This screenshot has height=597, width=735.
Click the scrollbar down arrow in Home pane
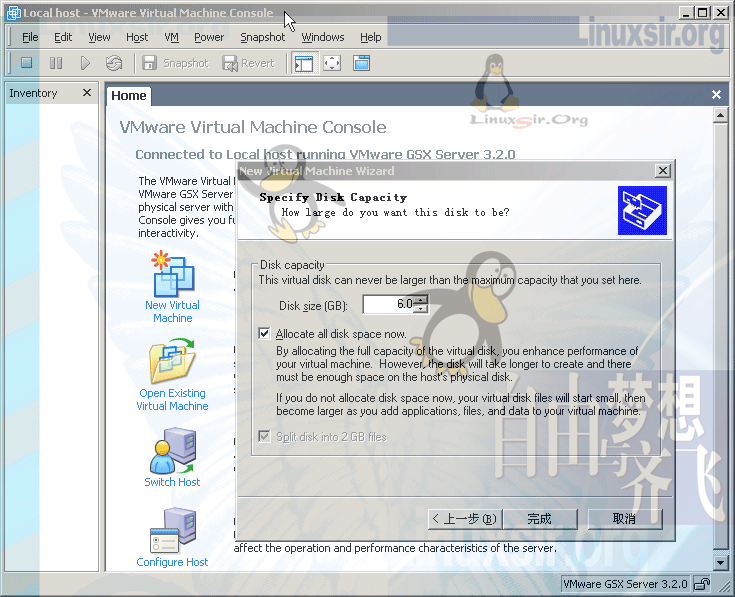point(720,562)
